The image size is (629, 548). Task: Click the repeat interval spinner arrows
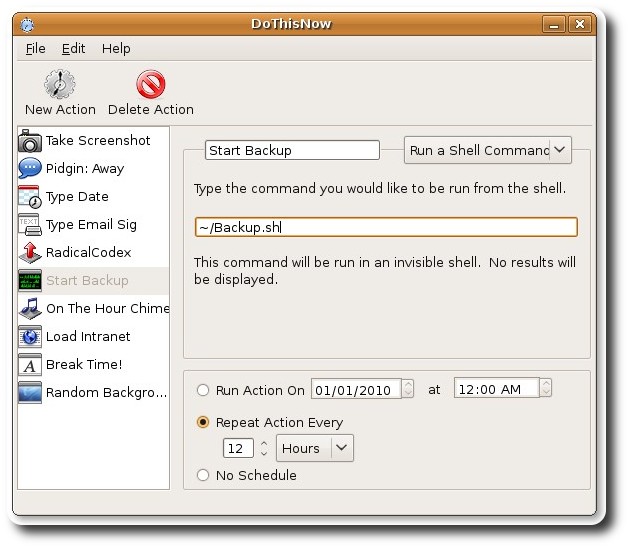pos(264,448)
